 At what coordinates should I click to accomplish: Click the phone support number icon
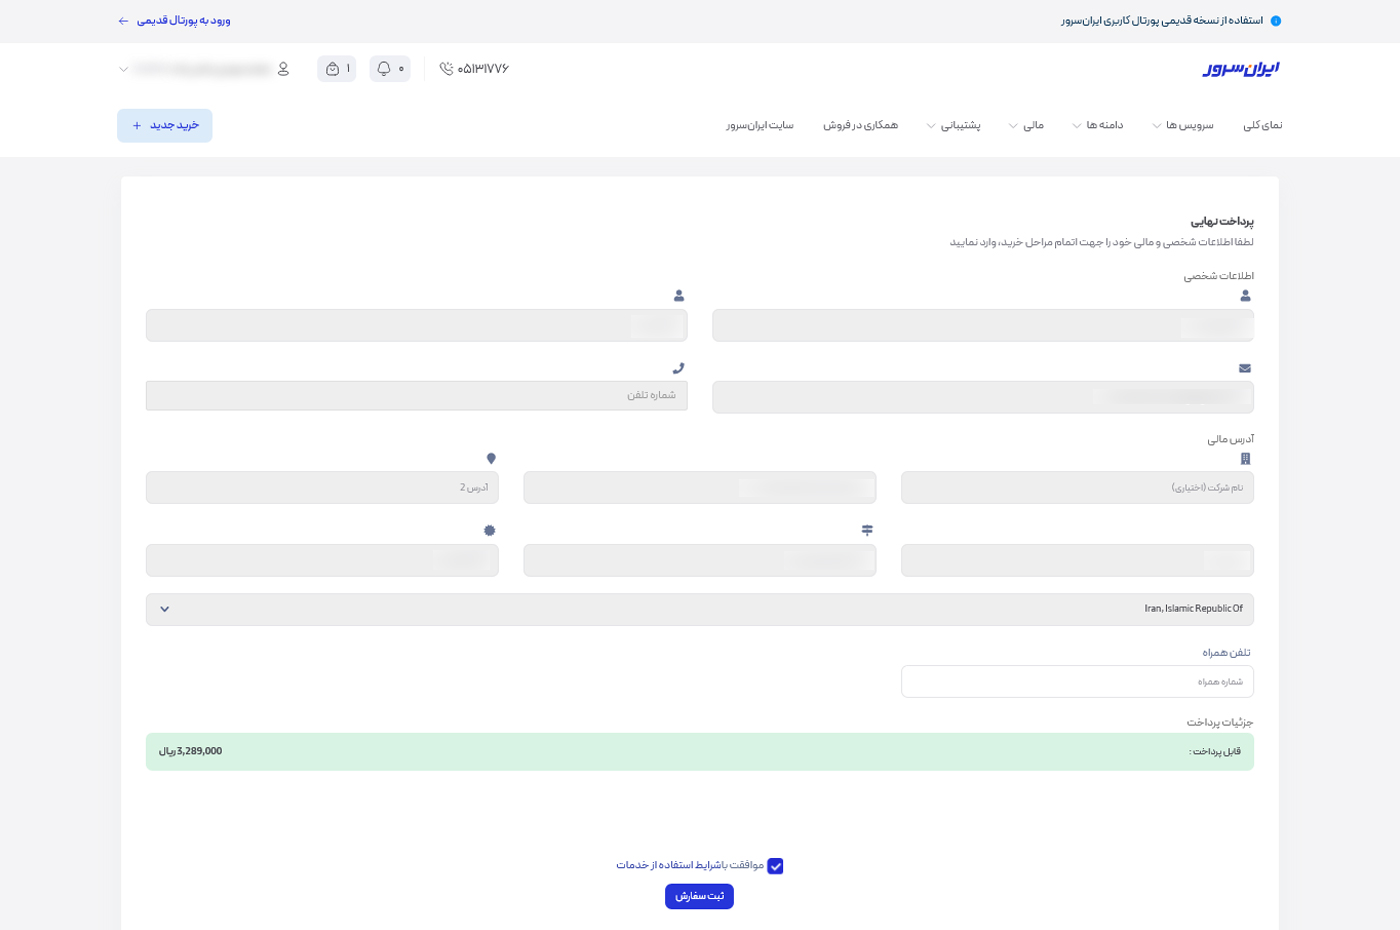446,69
